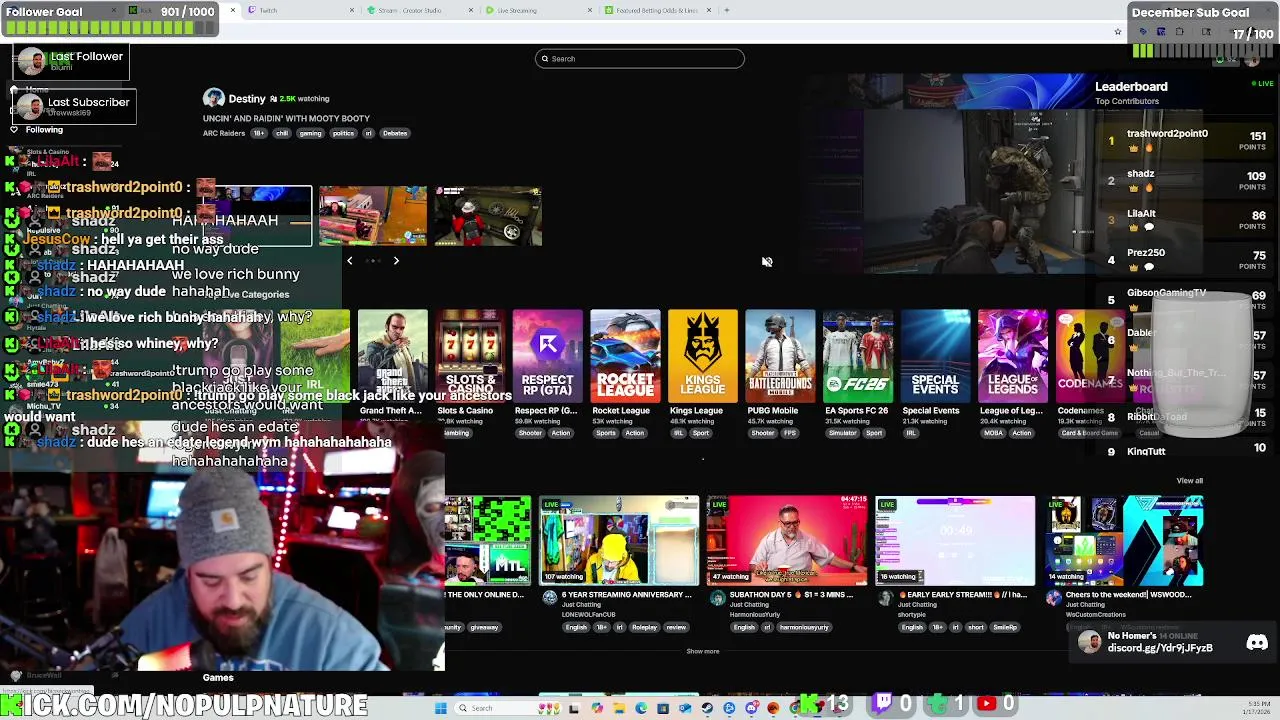
Task: Go to previous featured stream carousel arrow
Action: point(349,261)
